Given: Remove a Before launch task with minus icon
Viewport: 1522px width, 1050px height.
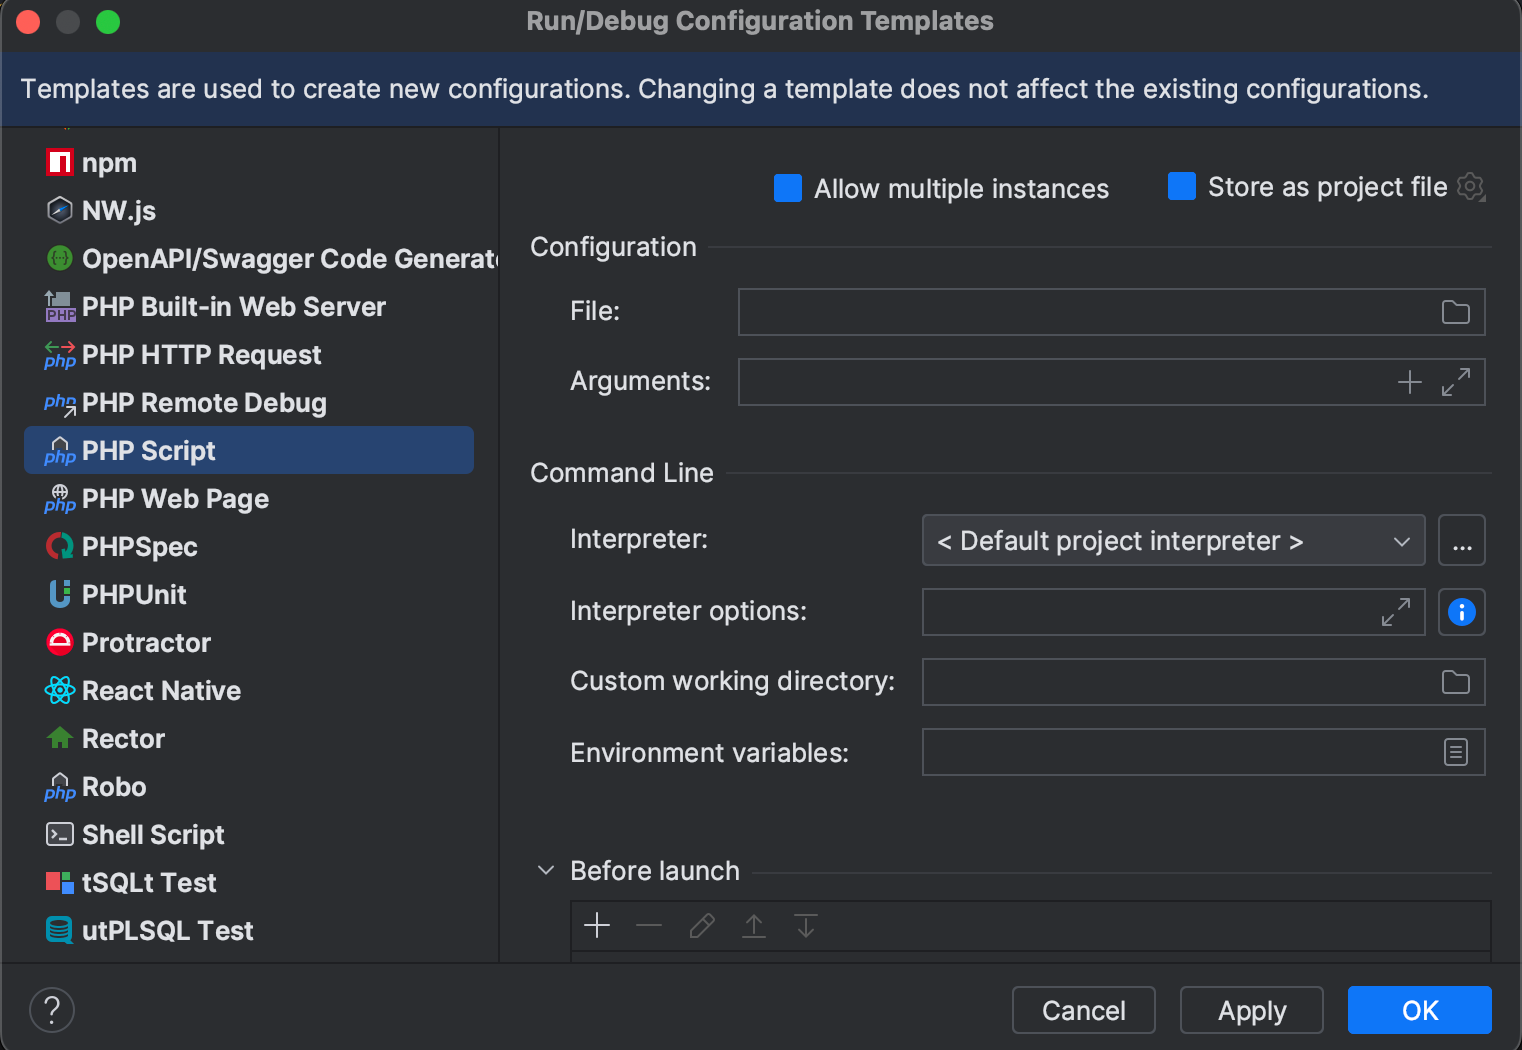Looking at the screenshot, I should click(649, 925).
